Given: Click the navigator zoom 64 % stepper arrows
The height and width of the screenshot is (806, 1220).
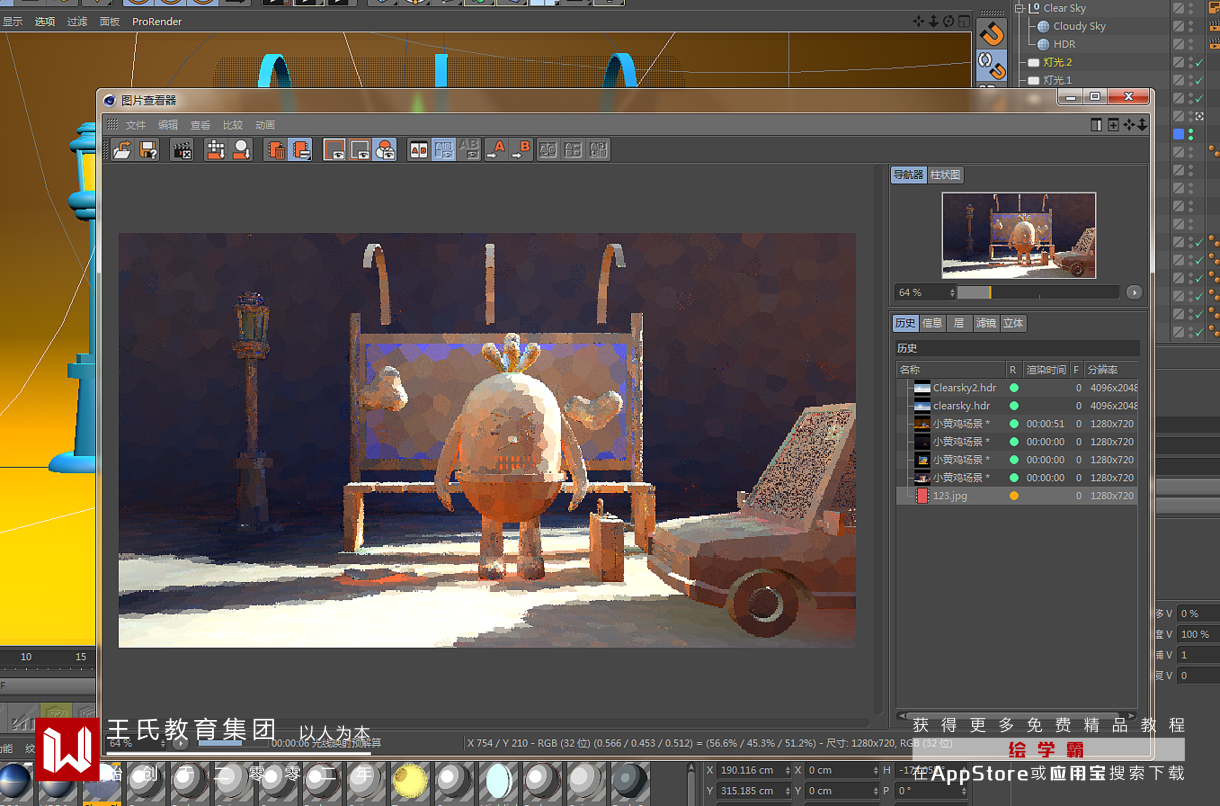Looking at the screenshot, I should click(x=951, y=293).
